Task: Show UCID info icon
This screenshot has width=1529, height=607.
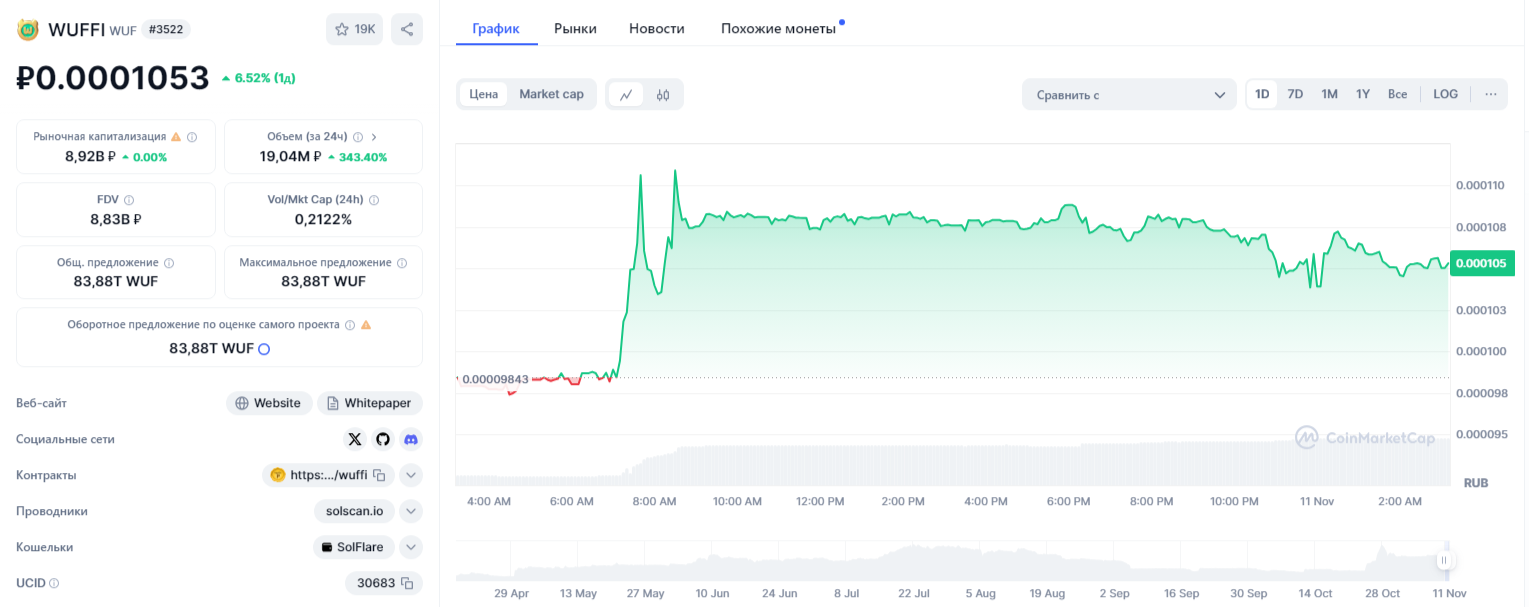Action: [x=54, y=583]
